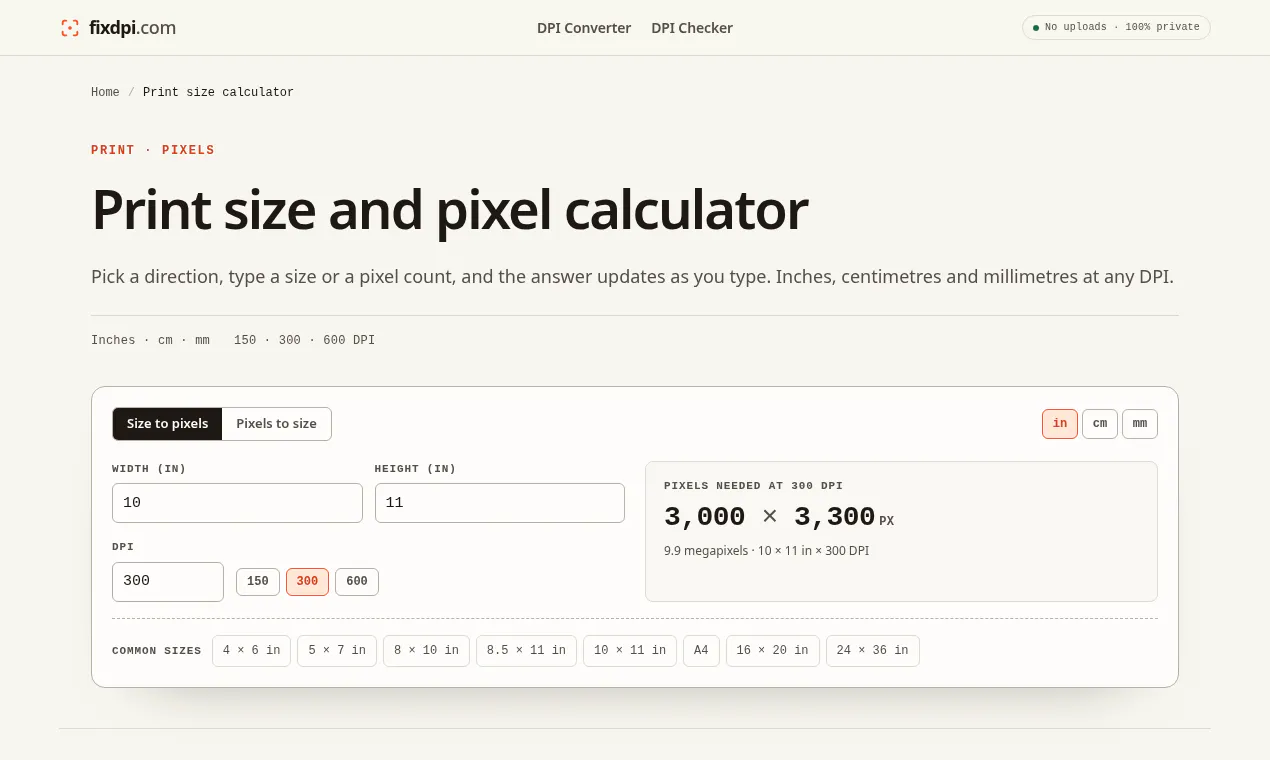1270x760 pixels.
Task: Click the No uploads privacy badge
Action: 1116,27
